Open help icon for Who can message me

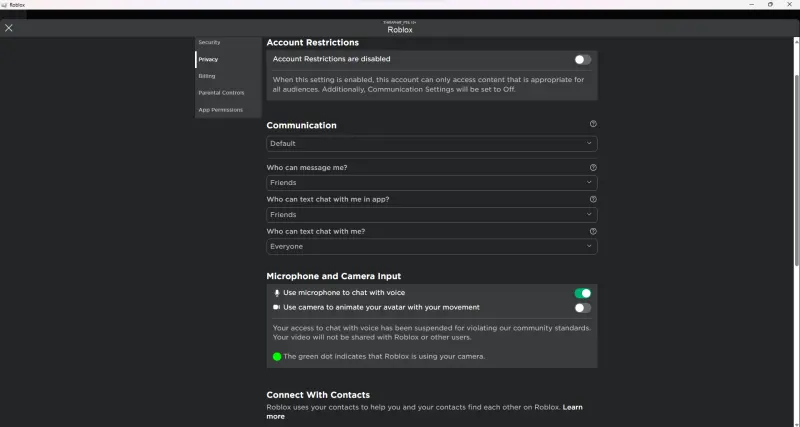[x=593, y=167]
